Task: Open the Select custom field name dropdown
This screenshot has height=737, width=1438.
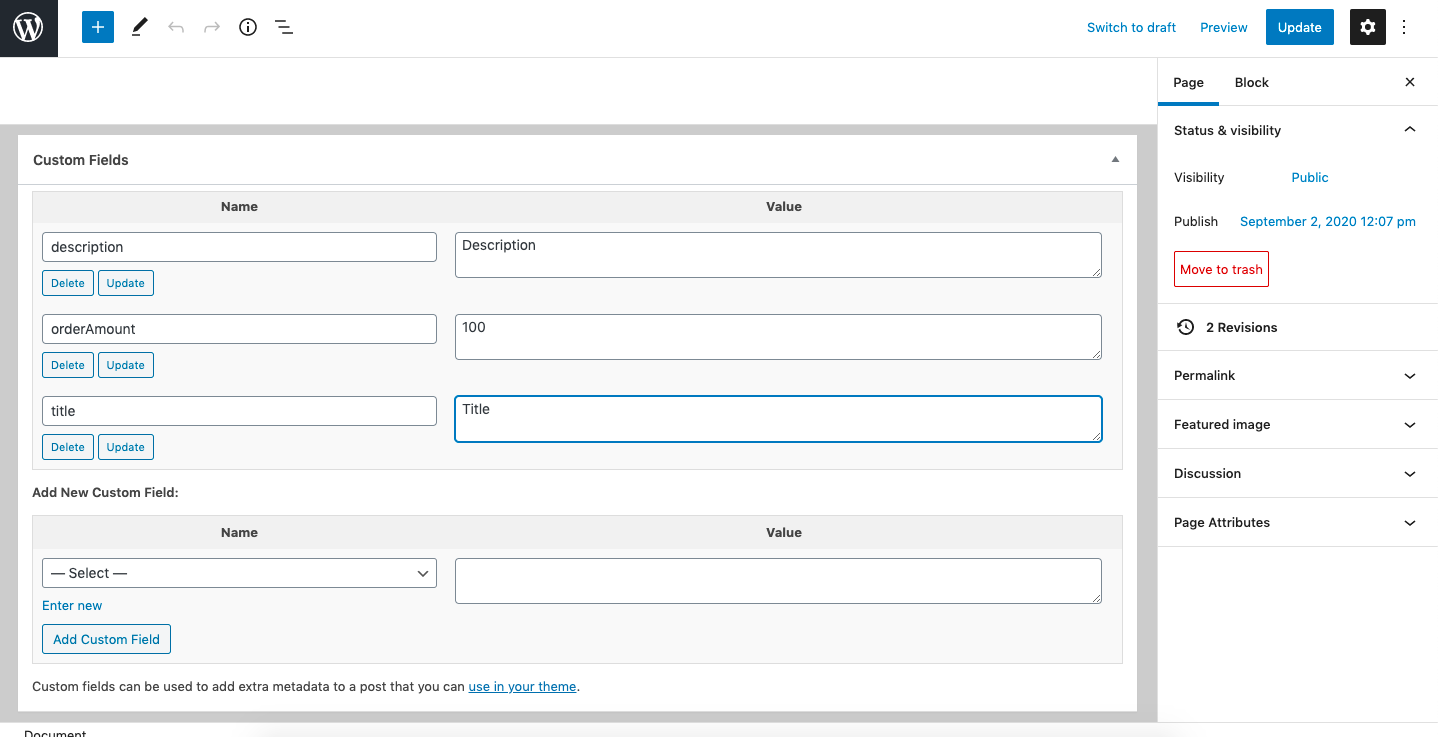Action: click(239, 573)
